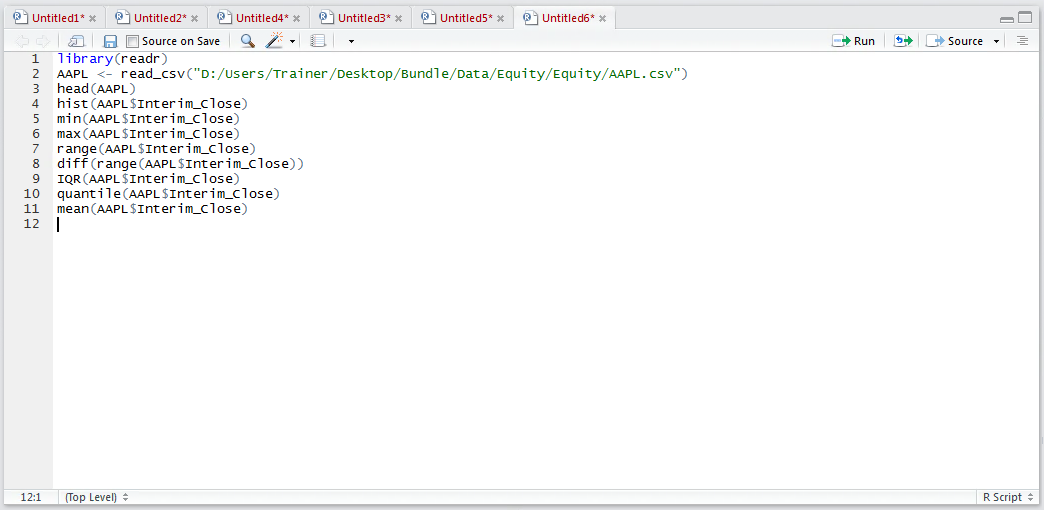Image resolution: width=1044 pixels, height=510 pixels.
Task: Maximize the source pane
Action: coord(1025,19)
